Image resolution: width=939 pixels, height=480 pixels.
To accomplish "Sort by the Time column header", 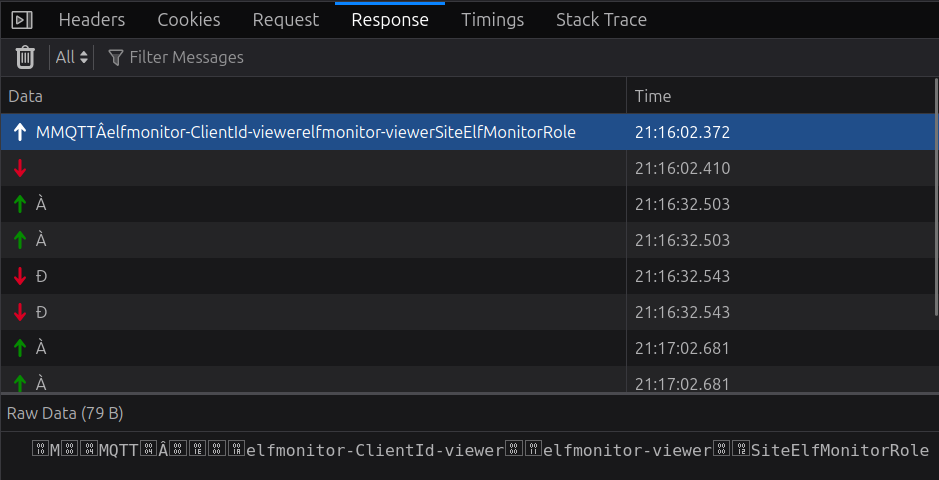I will pyautogui.click(x=653, y=96).
